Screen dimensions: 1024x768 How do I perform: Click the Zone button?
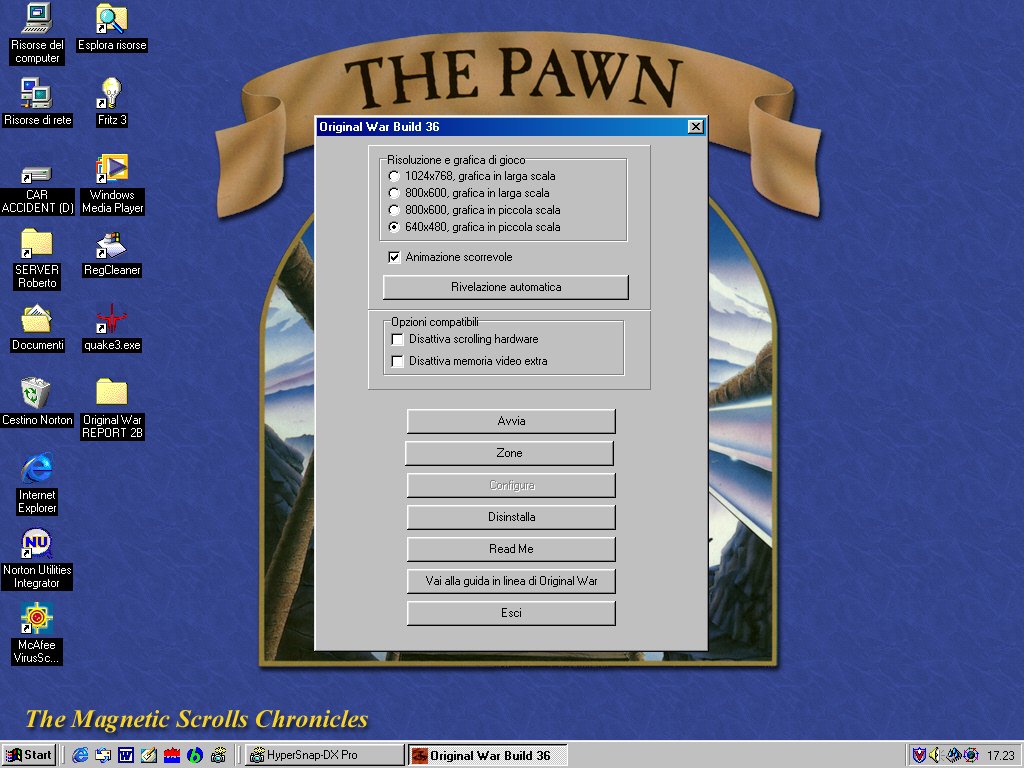(x=509, y=453)
